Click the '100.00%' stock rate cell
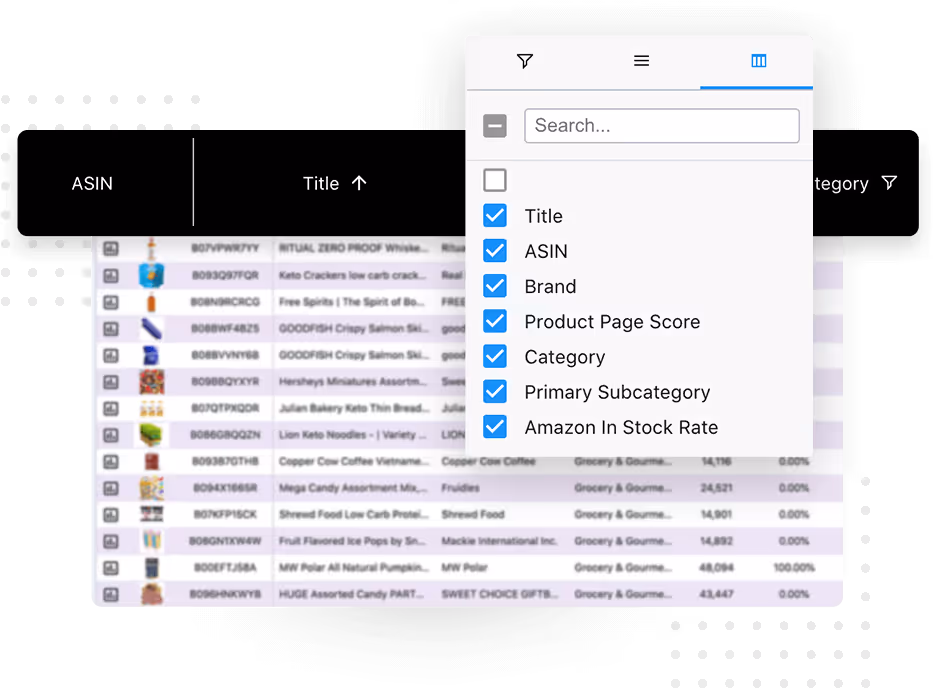This screenshot has height=696, width=936. click(794, 568)
